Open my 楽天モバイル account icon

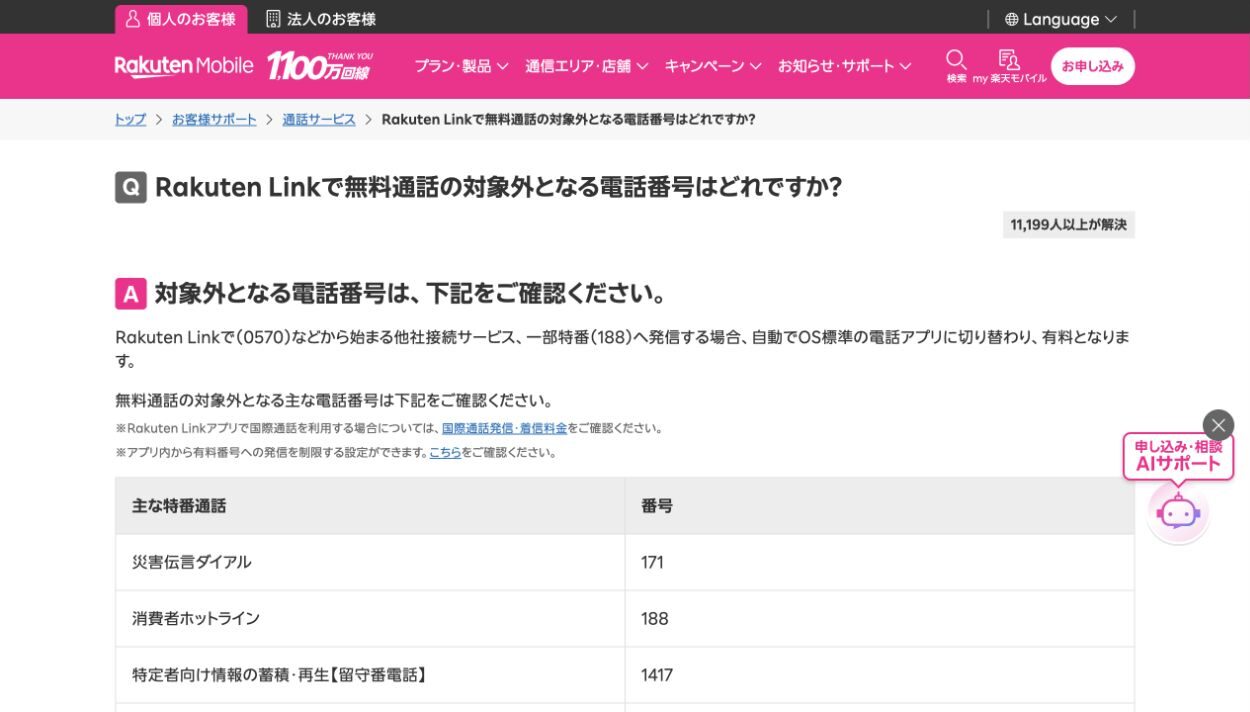point(1009,66)
